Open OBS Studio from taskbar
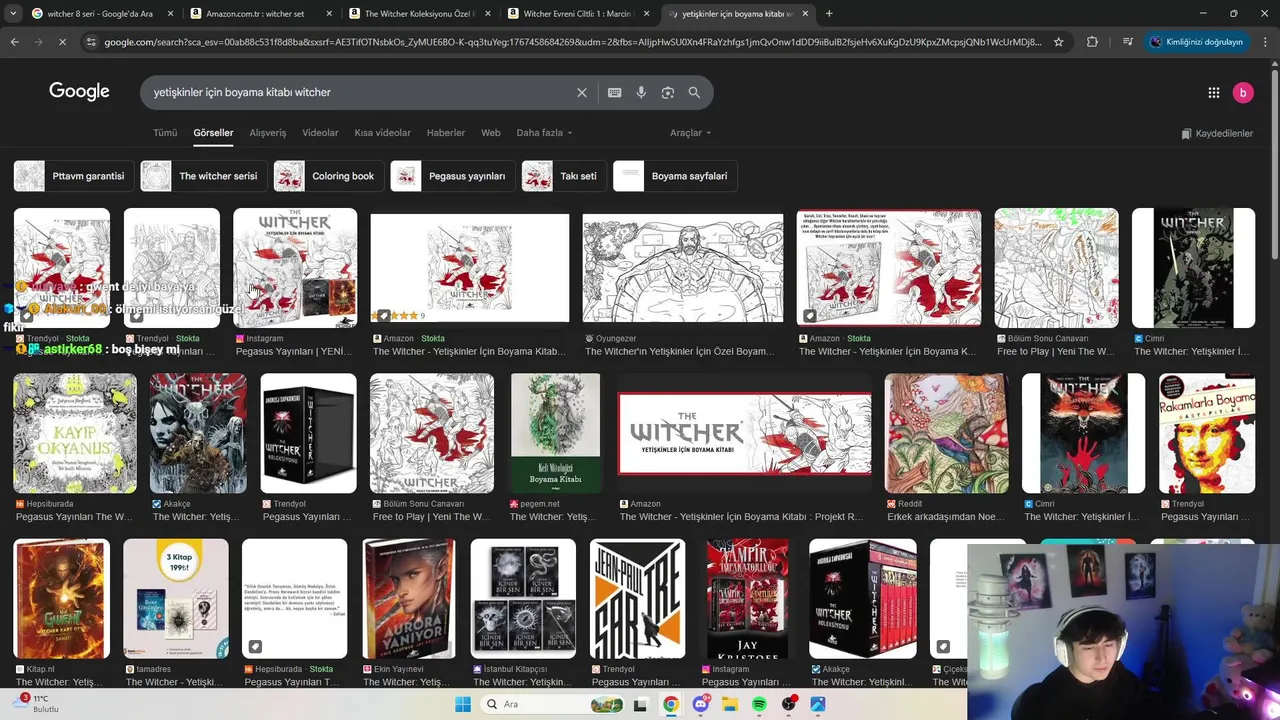This screenshot has width=1280, height=720. [789, 704]
